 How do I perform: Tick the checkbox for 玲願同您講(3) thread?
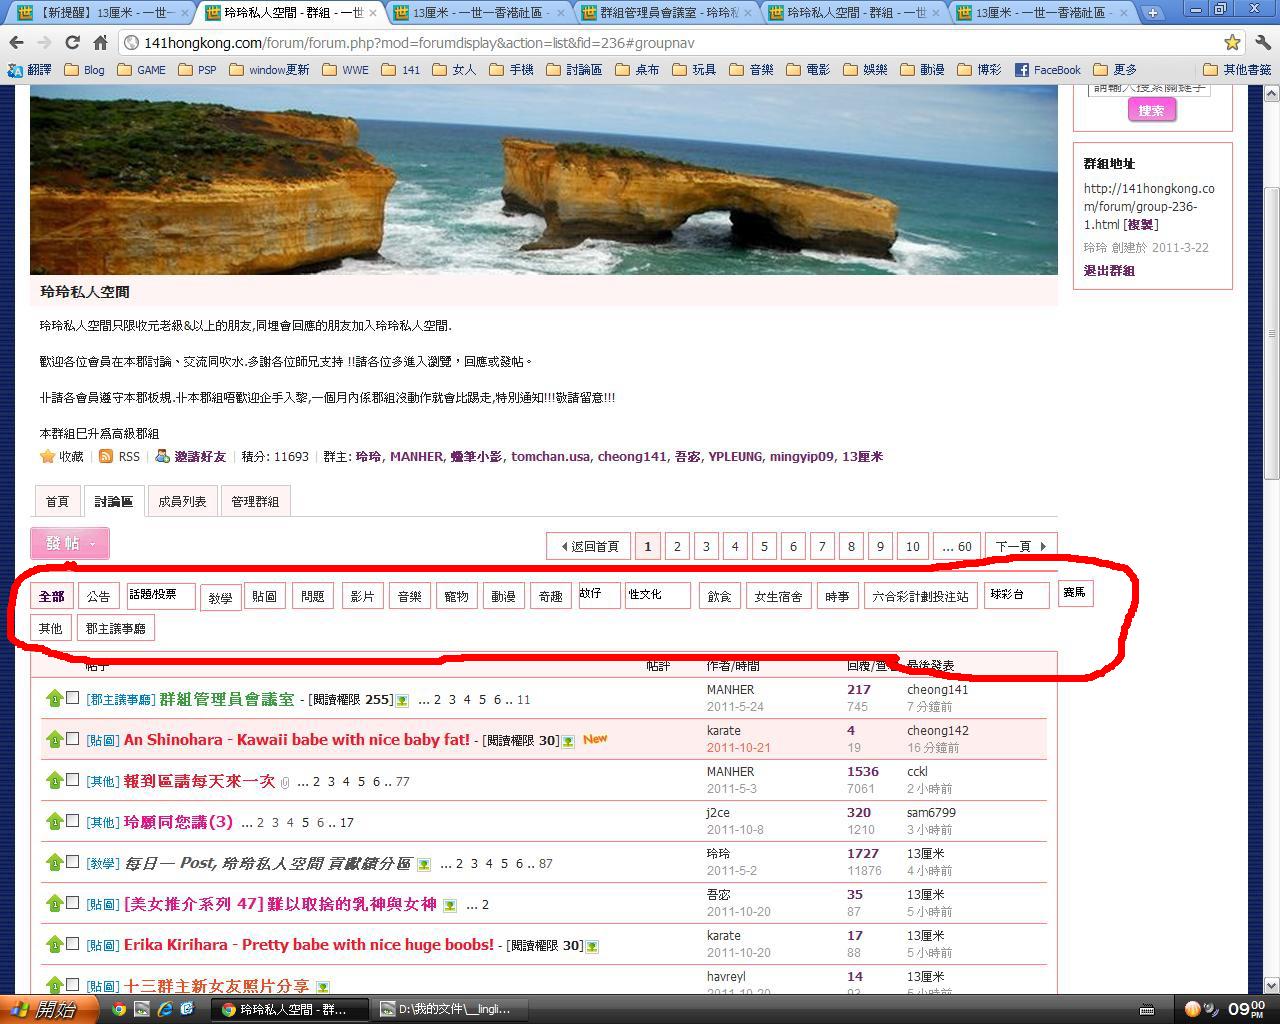72,821
